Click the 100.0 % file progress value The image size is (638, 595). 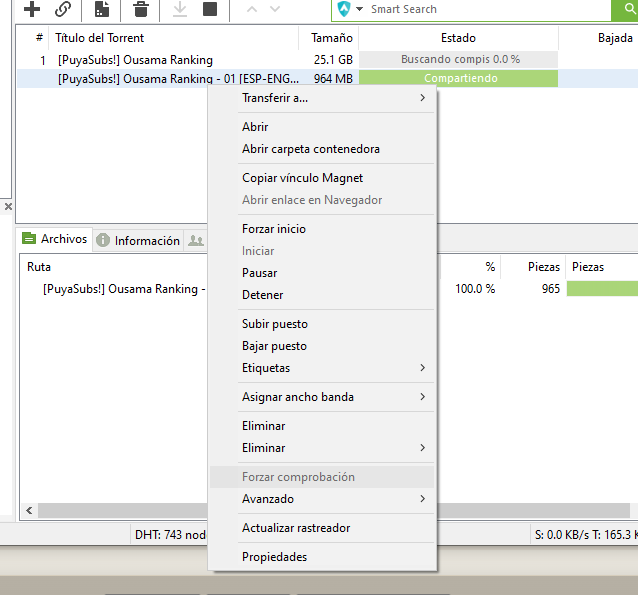475,289
